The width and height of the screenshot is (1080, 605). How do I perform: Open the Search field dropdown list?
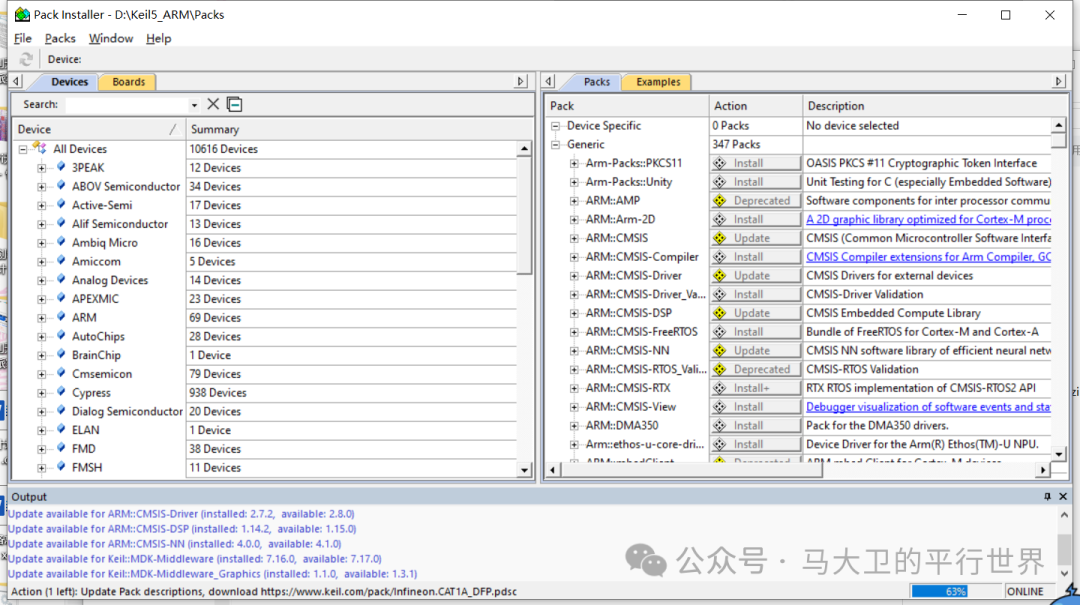pyautogui.click(x=196, y=104)
